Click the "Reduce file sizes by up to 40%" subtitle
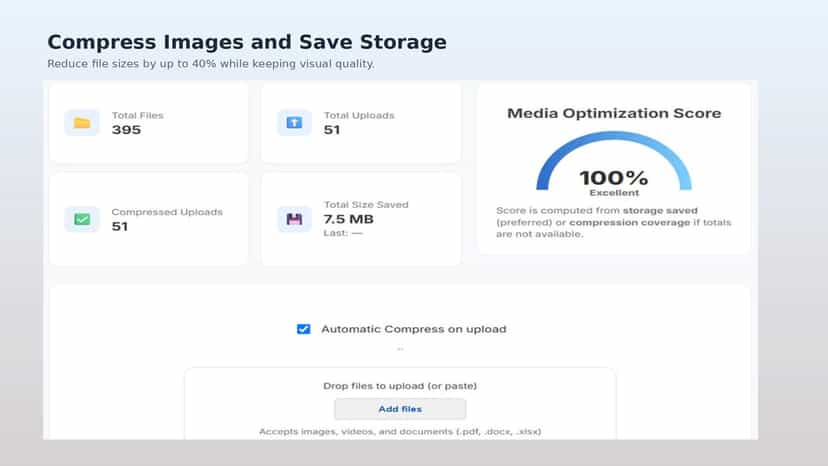This screenshot has height=466, width=828. pos(211,64)
